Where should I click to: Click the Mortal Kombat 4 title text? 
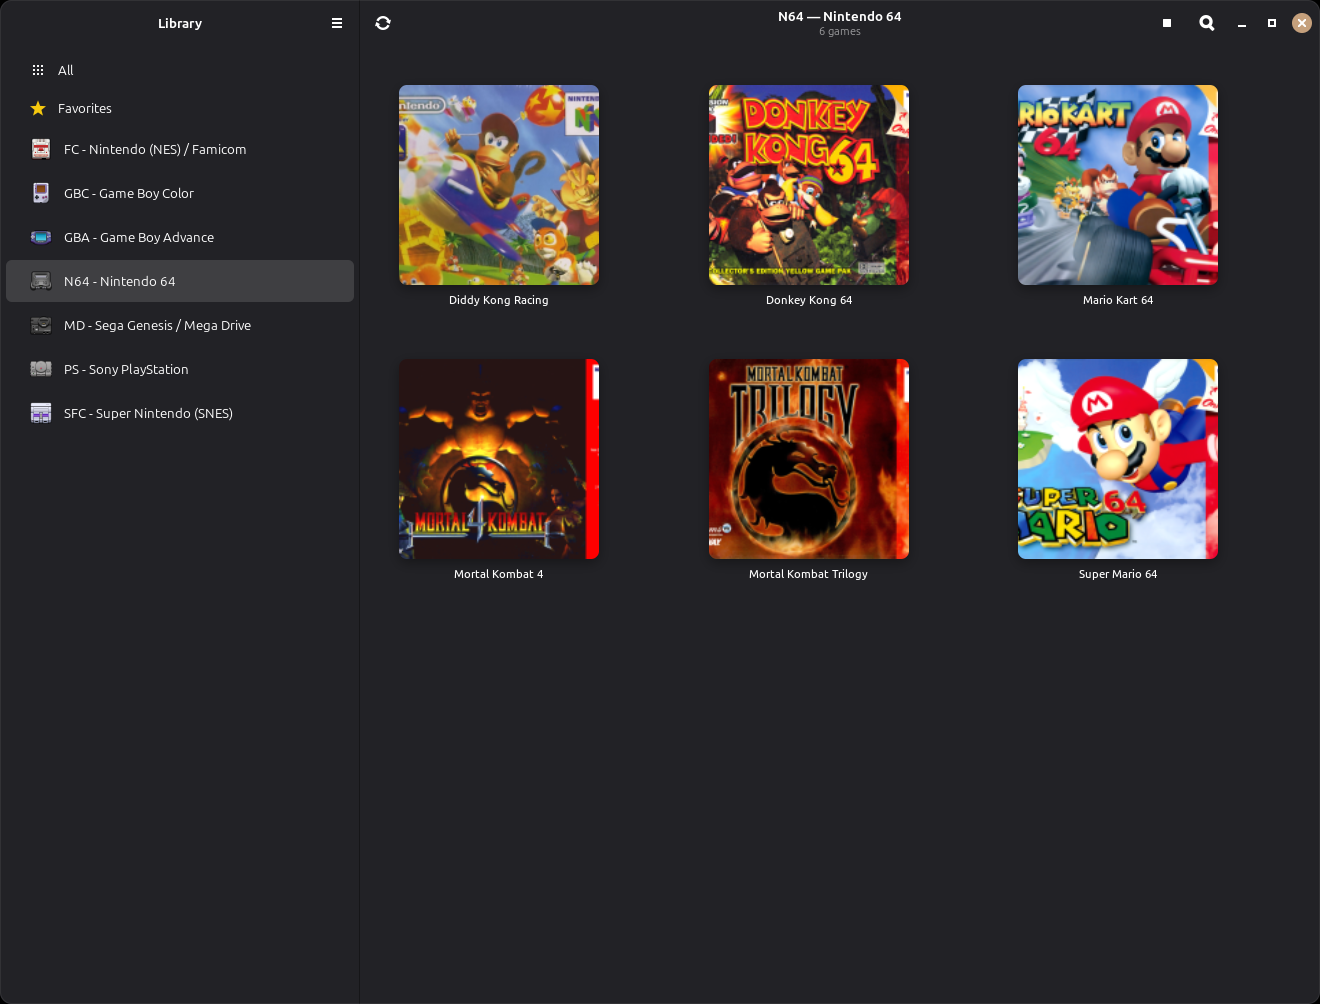coord(499,574)
